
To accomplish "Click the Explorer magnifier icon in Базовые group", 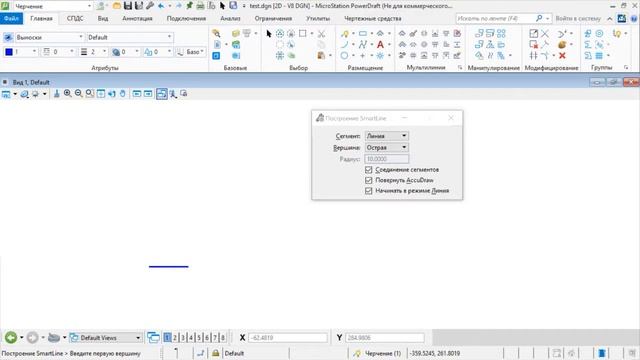I will click(216, 33).
